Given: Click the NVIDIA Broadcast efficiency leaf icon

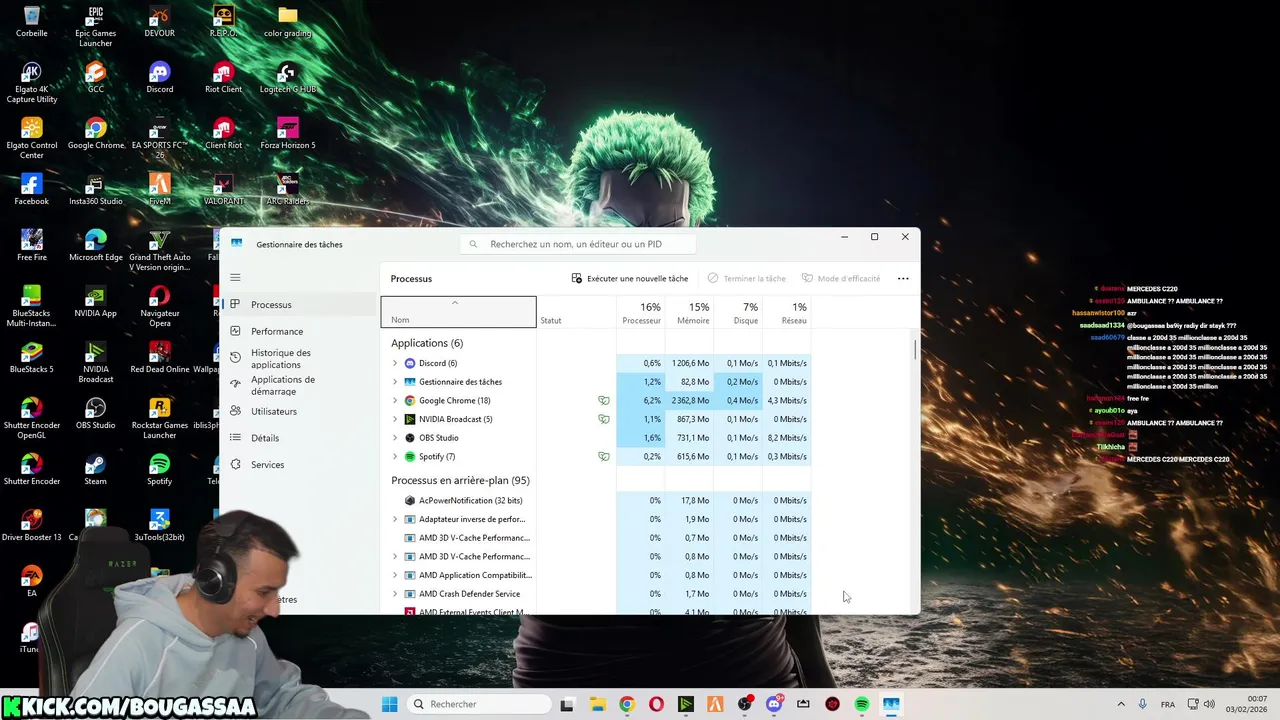Looking at the screenshot, I should 603,419.
